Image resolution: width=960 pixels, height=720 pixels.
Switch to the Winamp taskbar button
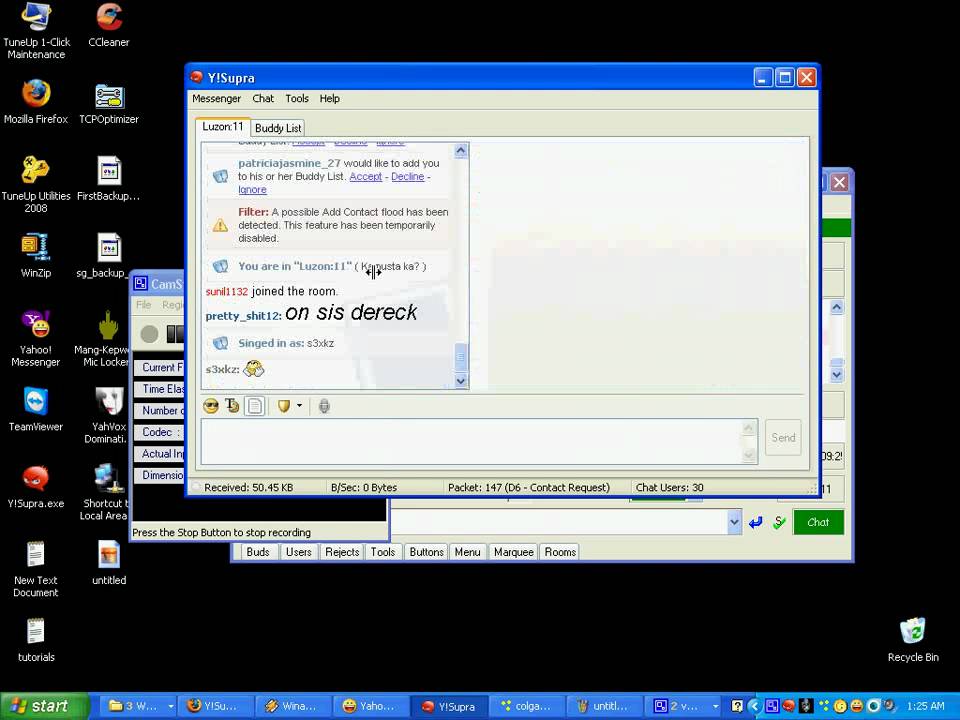(293, 706)
